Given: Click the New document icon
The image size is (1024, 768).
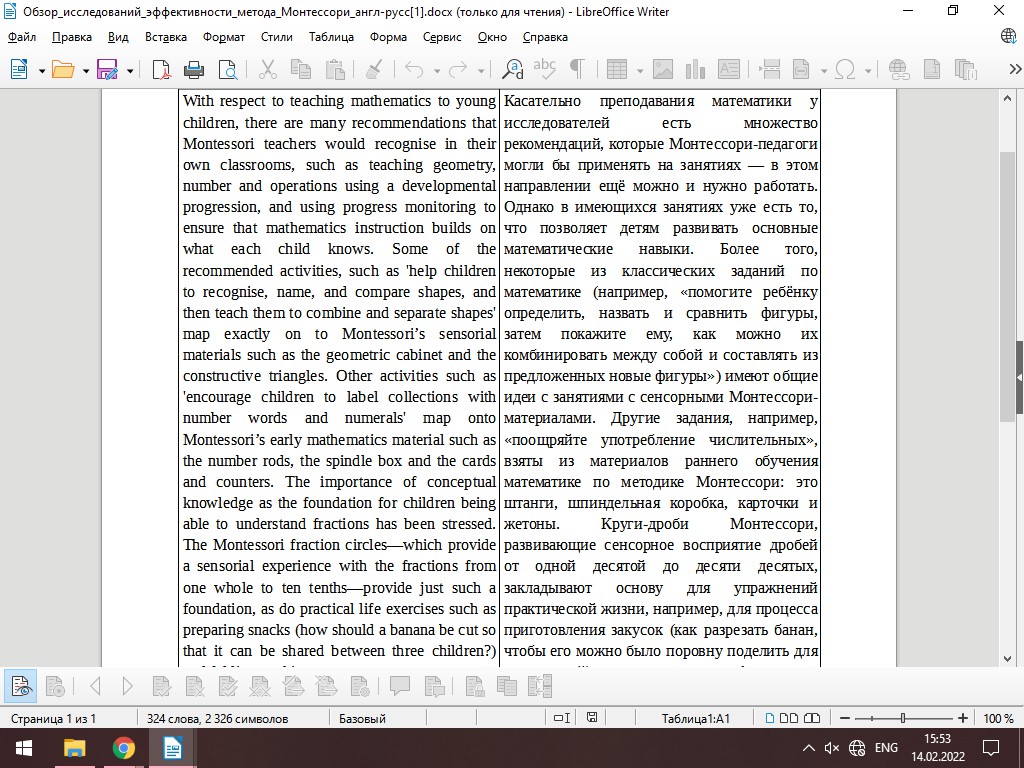Looking at the screenshot, I should point(19,69).
